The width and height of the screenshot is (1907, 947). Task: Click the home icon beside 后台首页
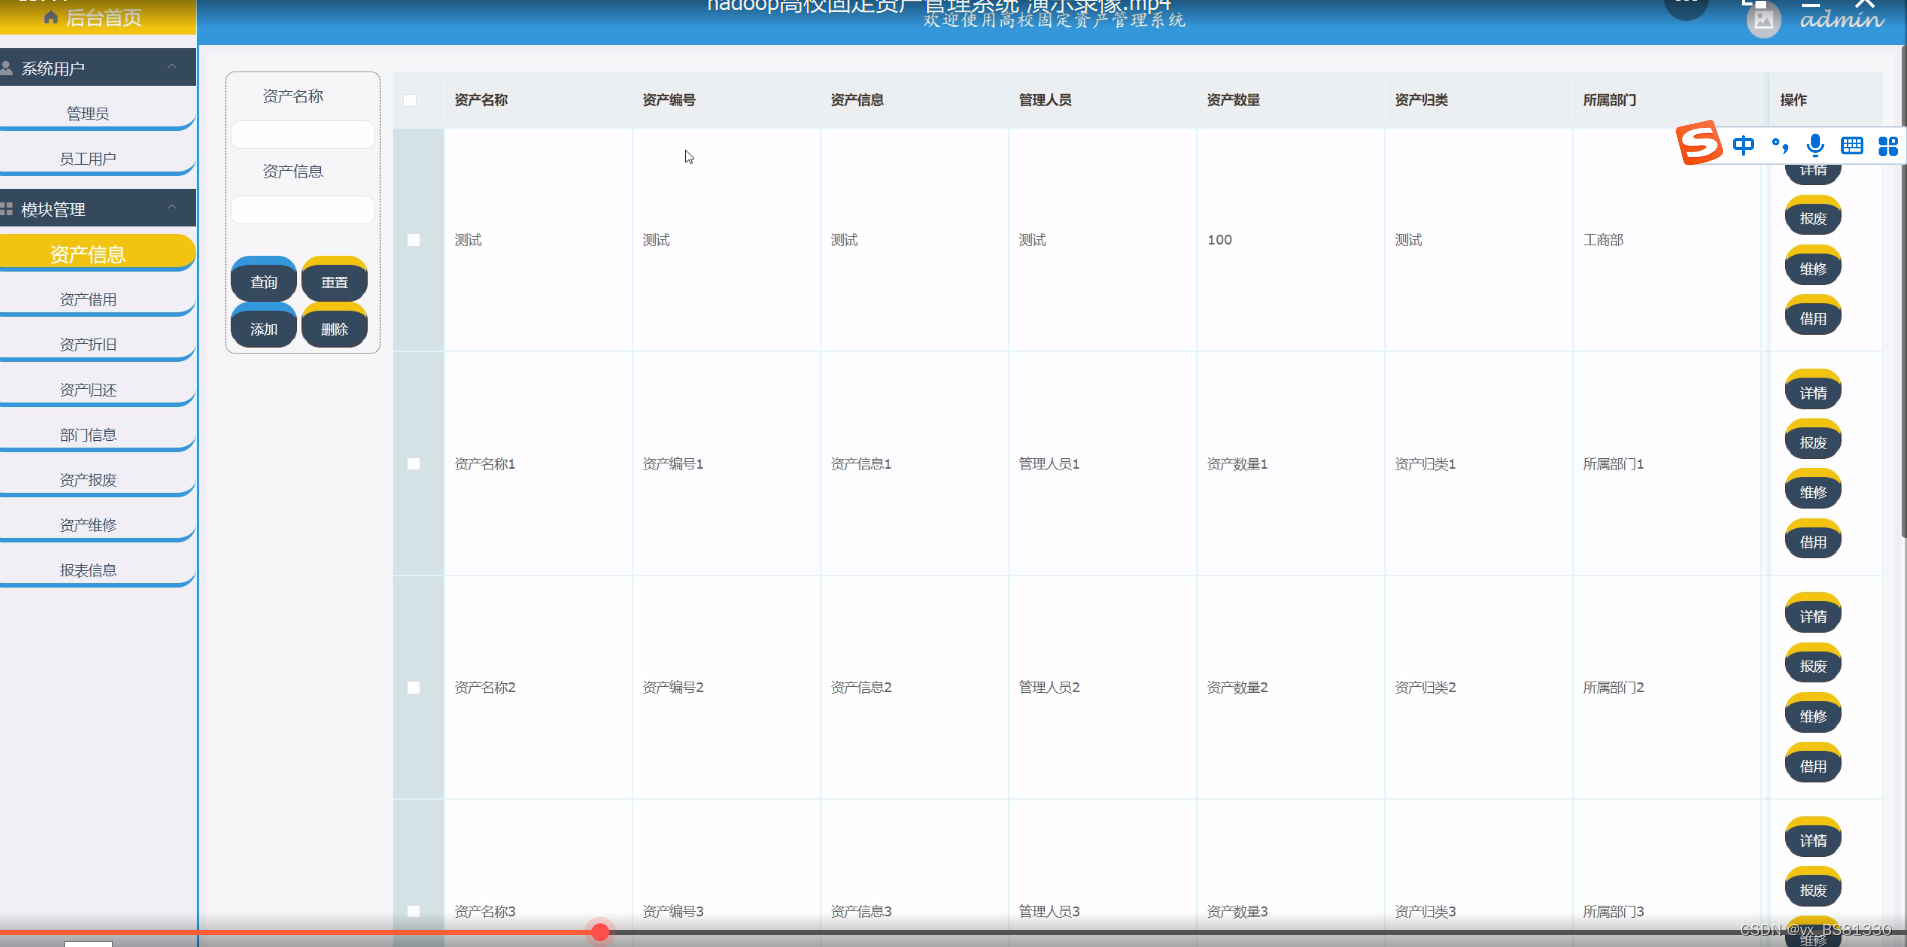pyautogui.click(x=51, y=17)
